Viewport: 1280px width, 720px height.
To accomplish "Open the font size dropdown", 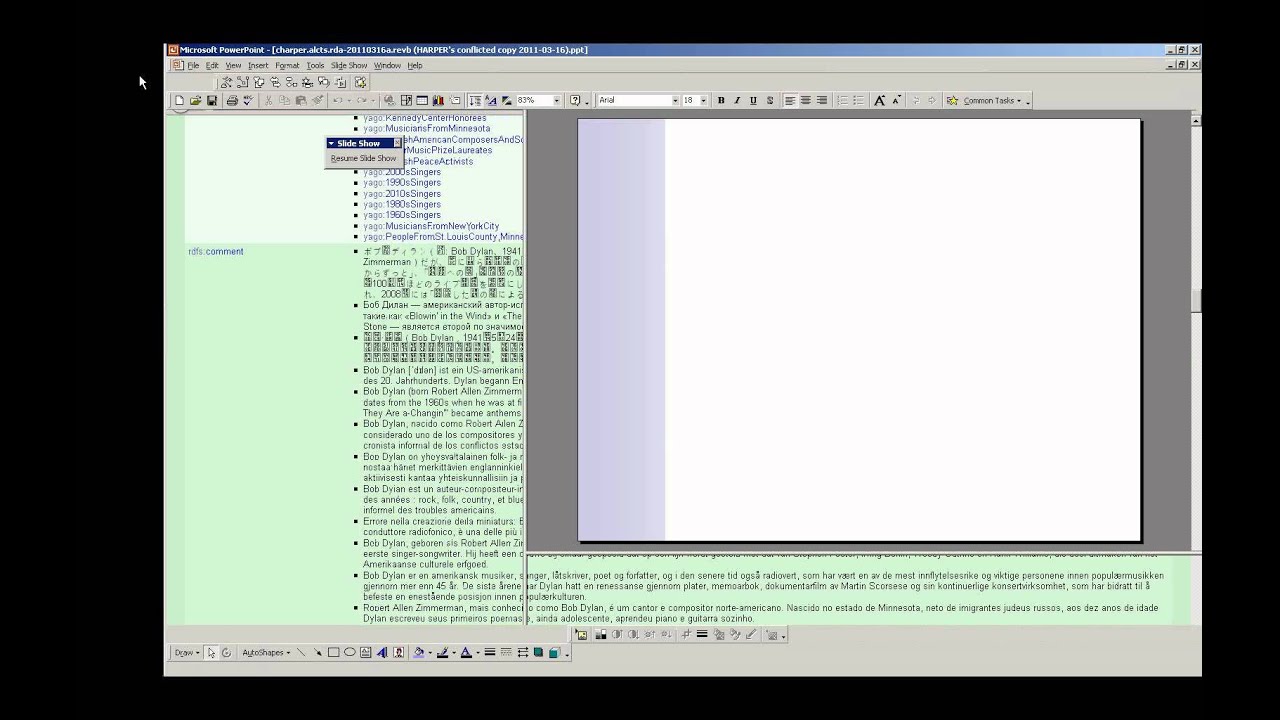I will click(703, 100).
